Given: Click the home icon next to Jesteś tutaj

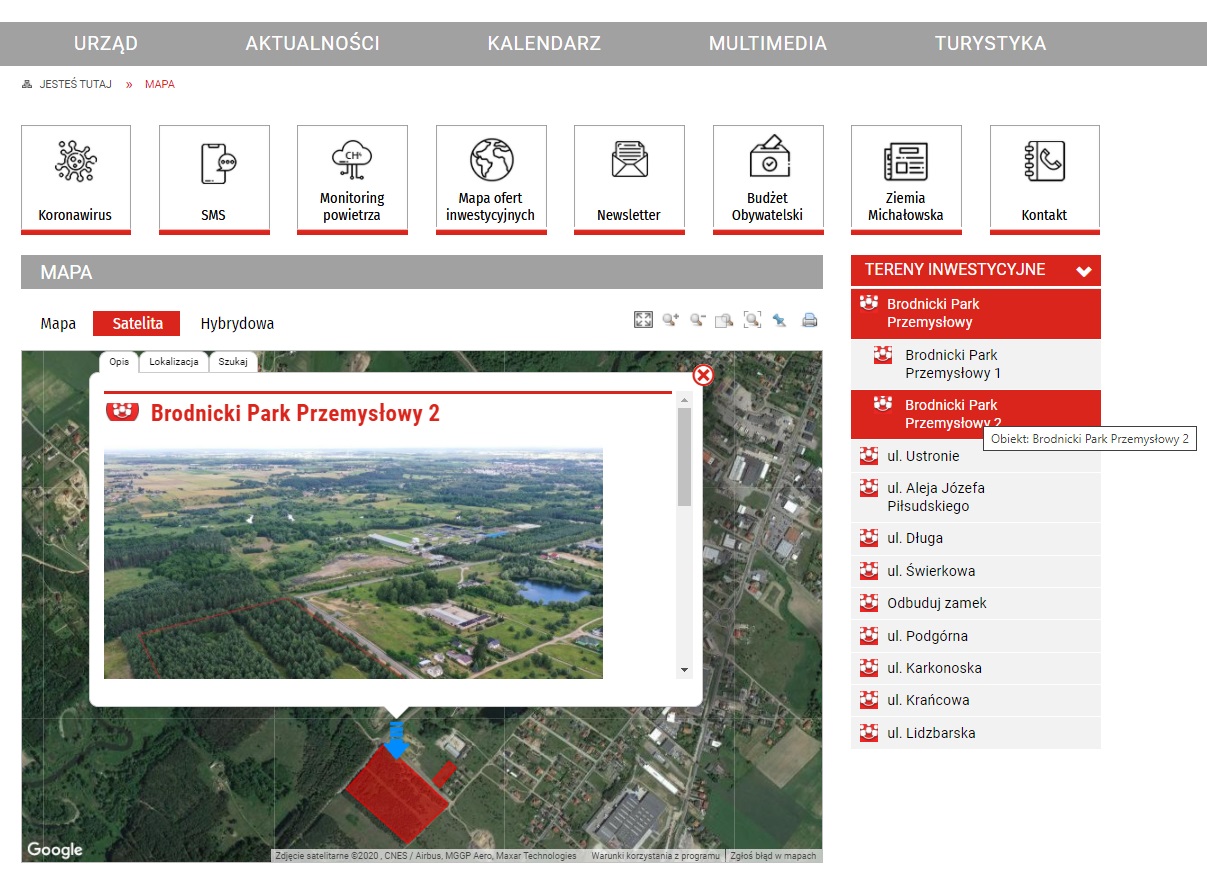Looking at the screenshot, I should point(27,84).
